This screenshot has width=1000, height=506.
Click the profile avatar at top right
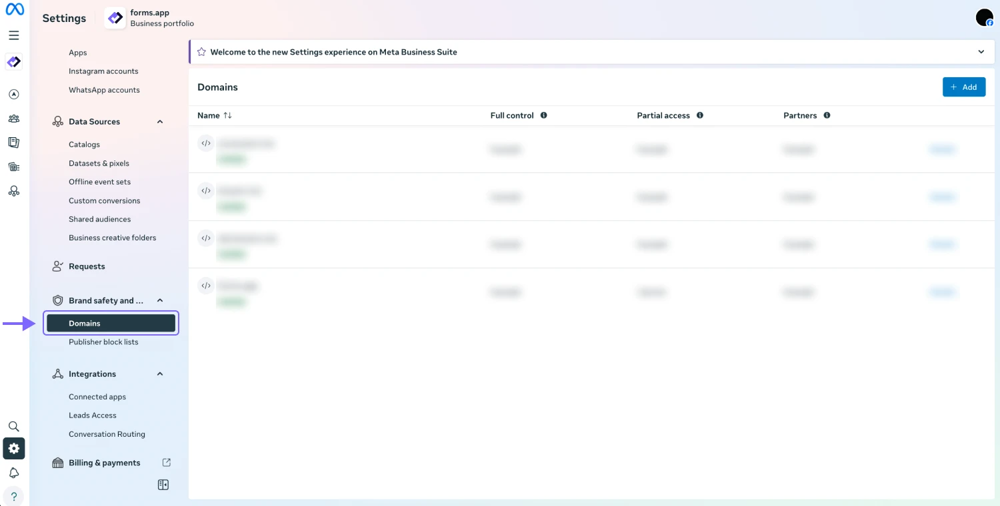[984, 18]
